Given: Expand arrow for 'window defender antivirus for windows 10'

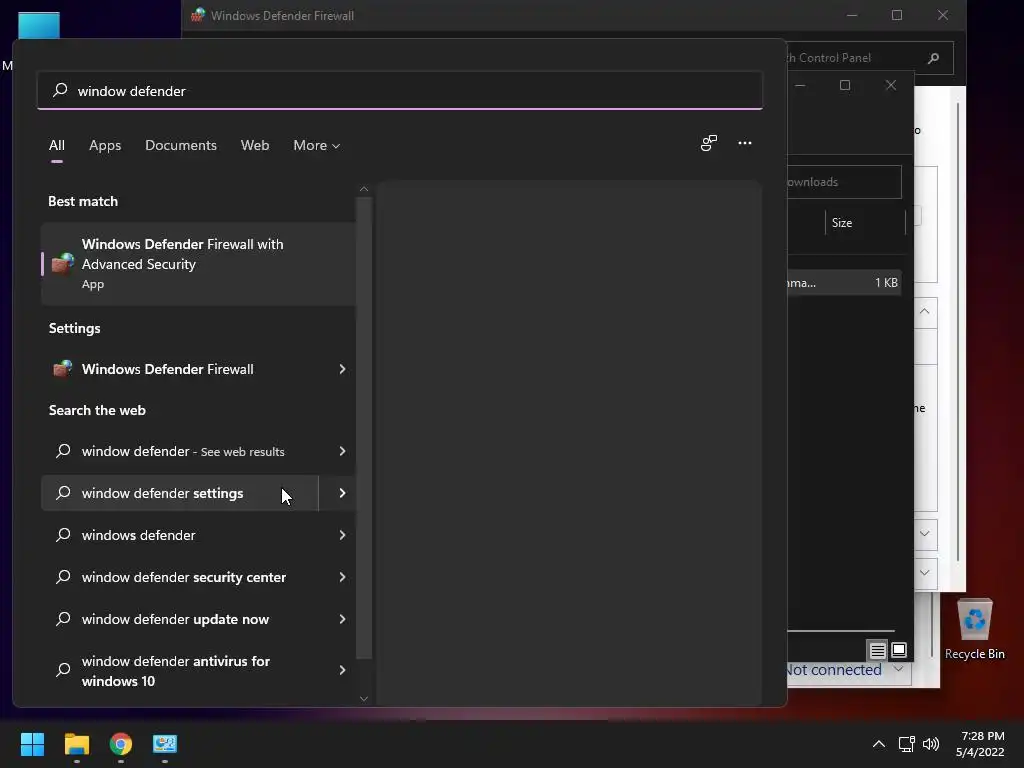Looking at the screenshot, I should [342, 670].
